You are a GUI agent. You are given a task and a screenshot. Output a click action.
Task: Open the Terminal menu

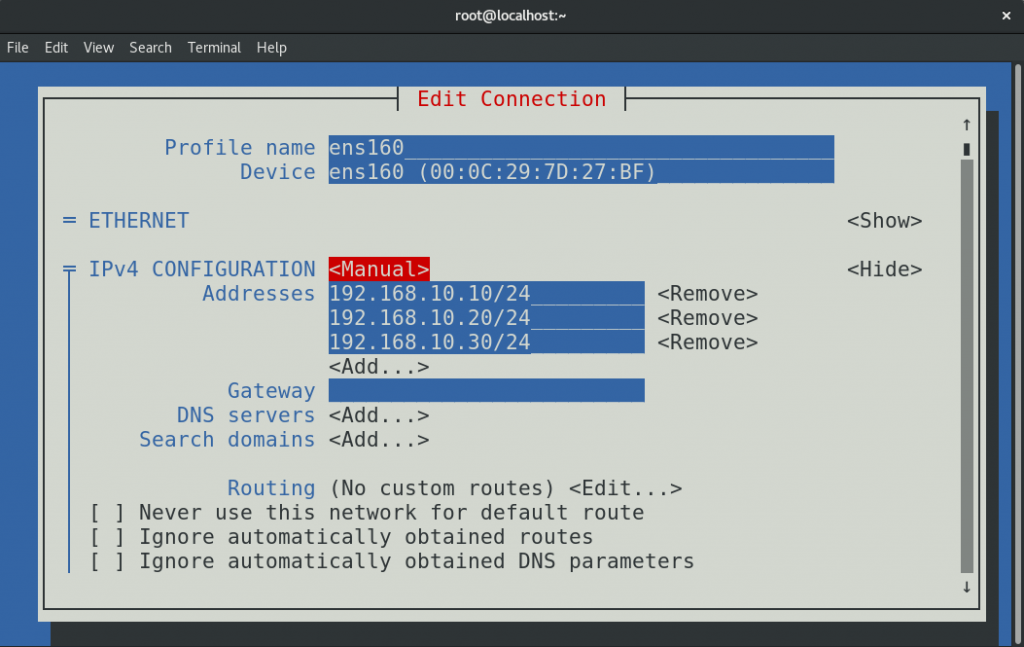[214, 47]
